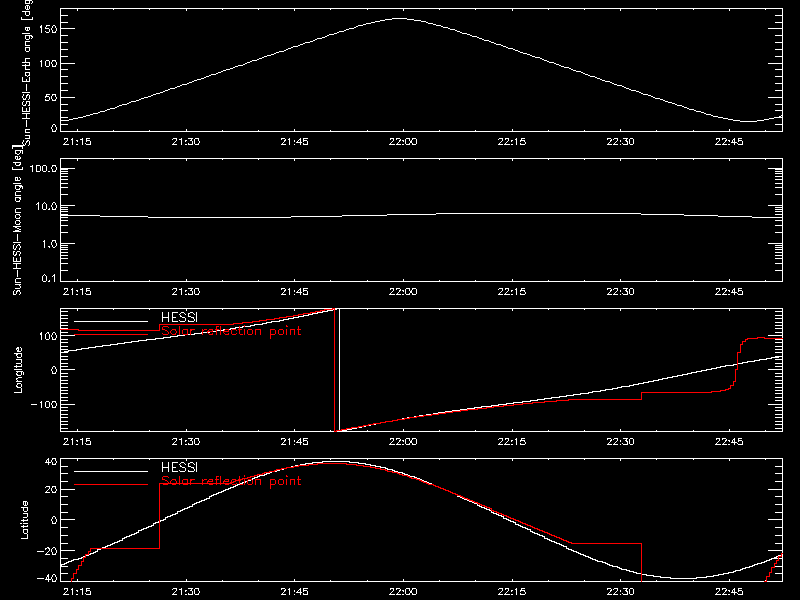
Task: Select the HESSI legend label in the Longitude plot
Action: [x=179, y=317]
